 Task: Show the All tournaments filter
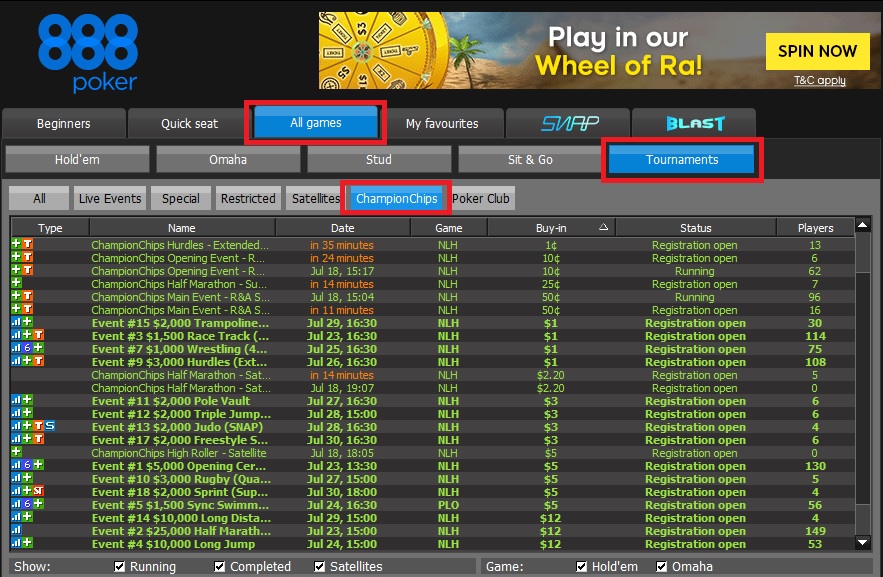pyautogui.click(x=39, y=198)
